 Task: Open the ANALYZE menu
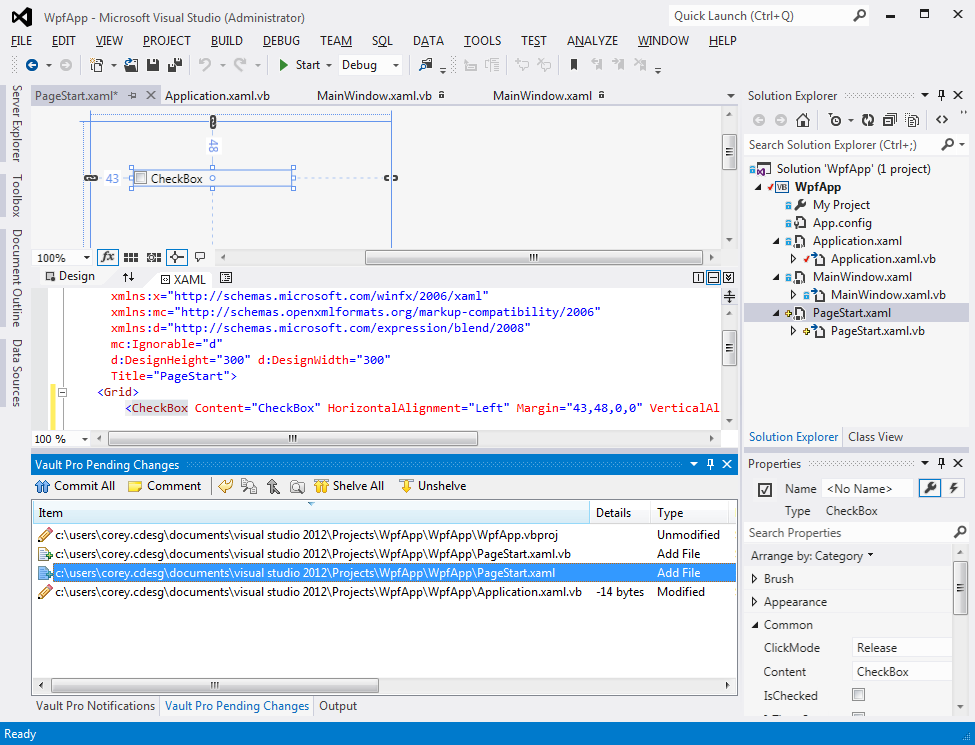pyautogui.click(x=592, y=41)
